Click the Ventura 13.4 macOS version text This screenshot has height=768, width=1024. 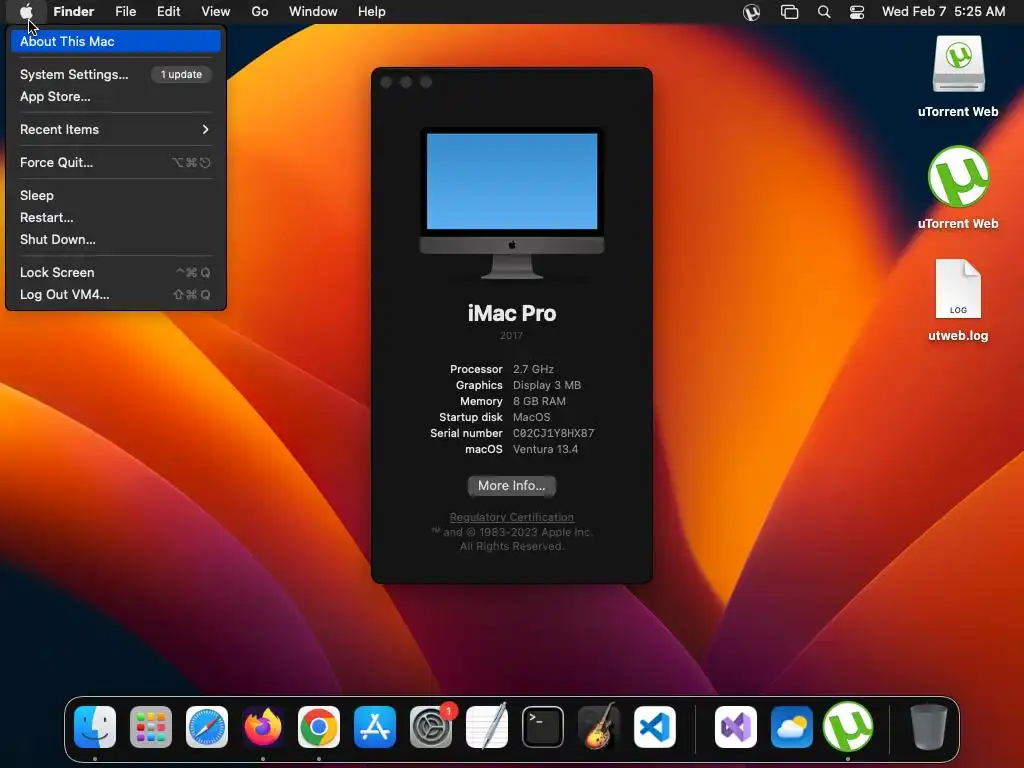tap(545, 449)
